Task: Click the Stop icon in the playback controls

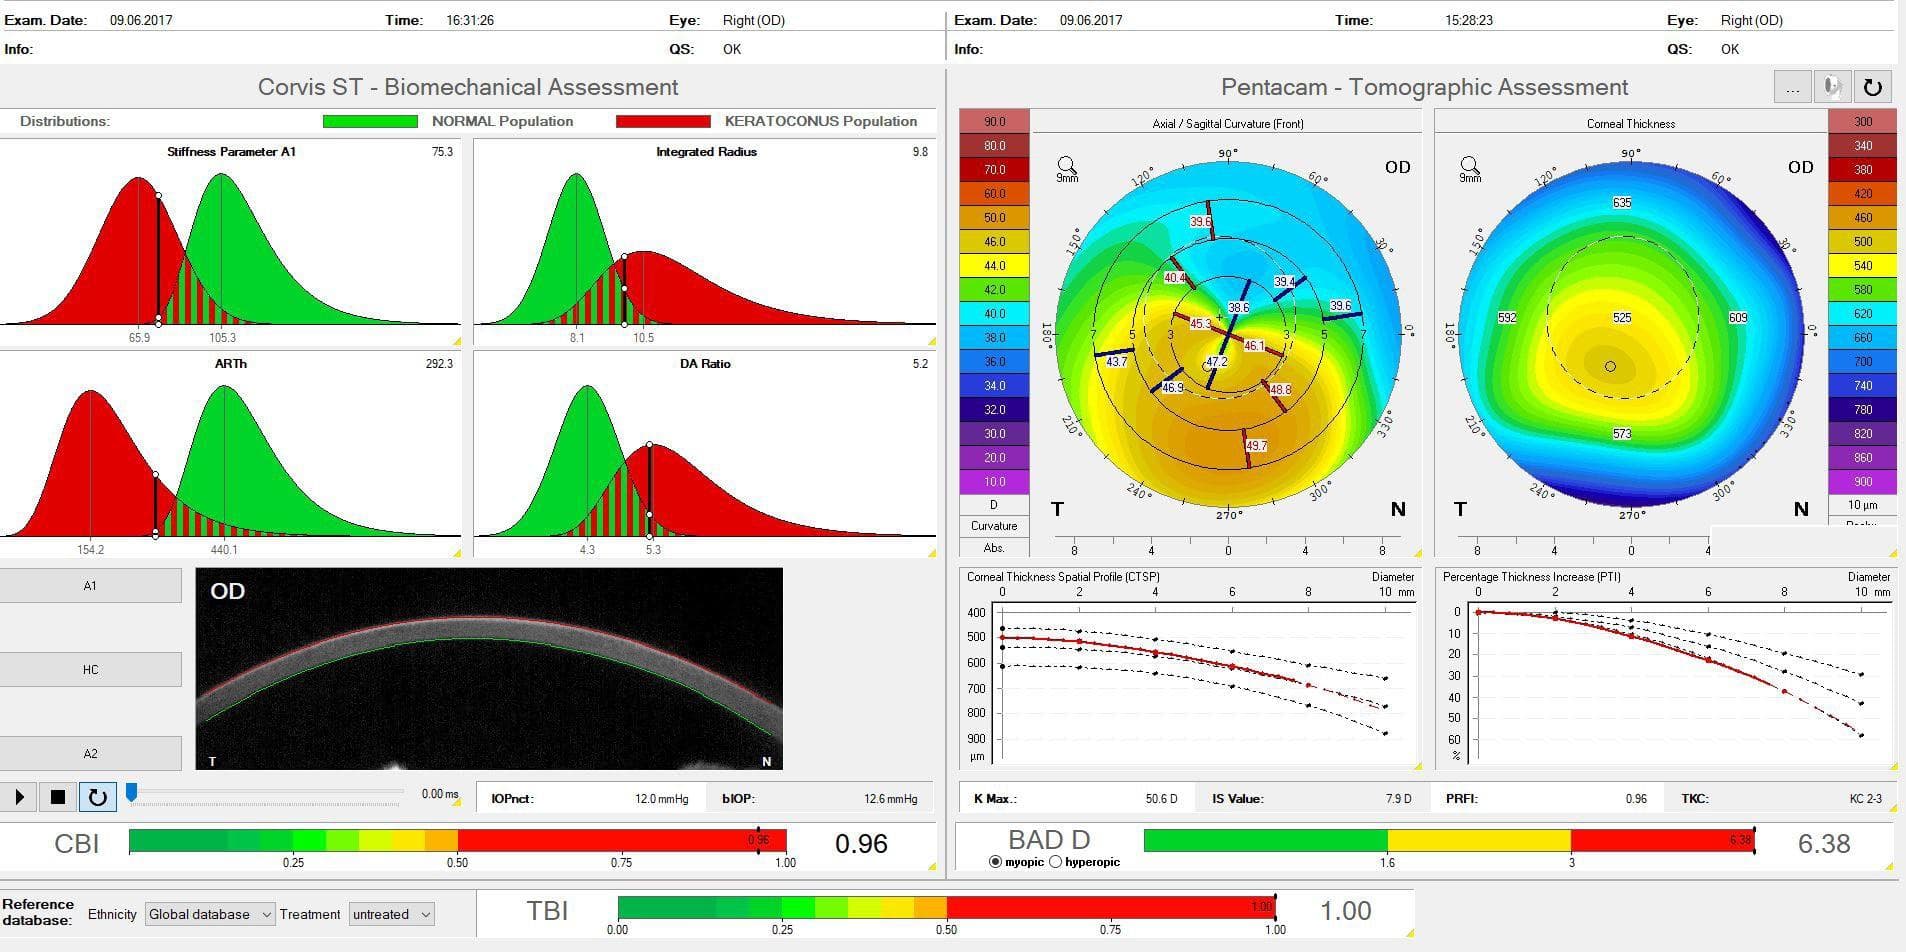Action: (x=57, y=797)
